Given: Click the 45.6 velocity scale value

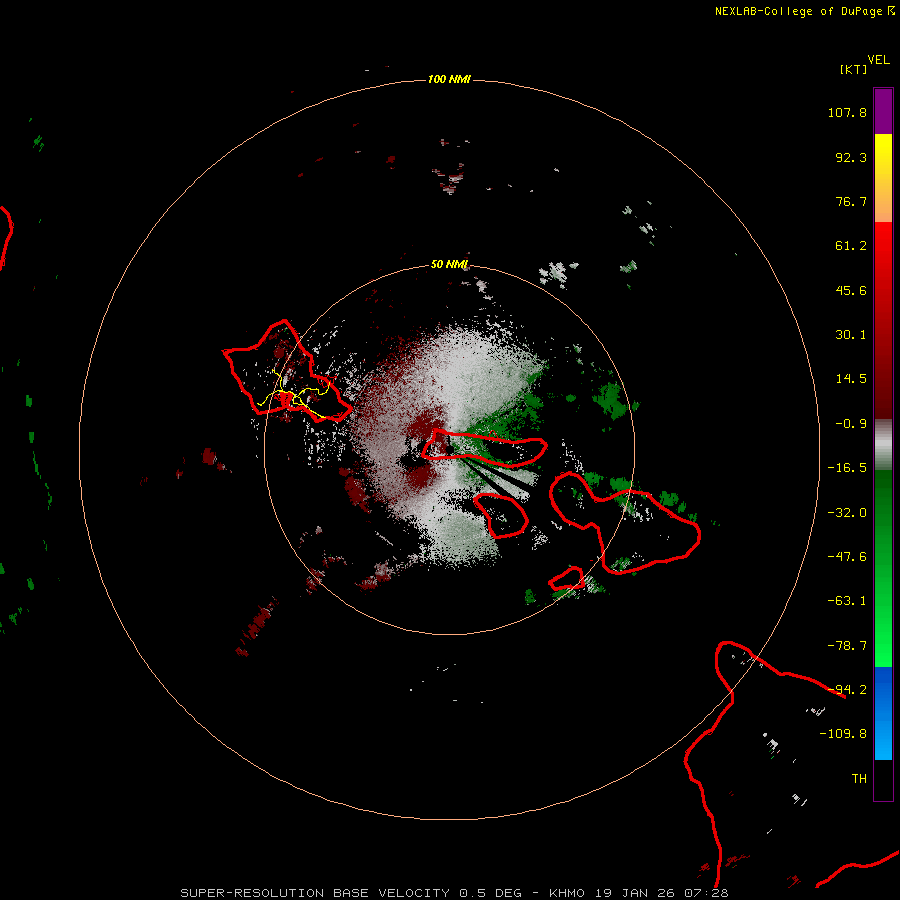Looking at the screenshot, I should coord(851,290).
